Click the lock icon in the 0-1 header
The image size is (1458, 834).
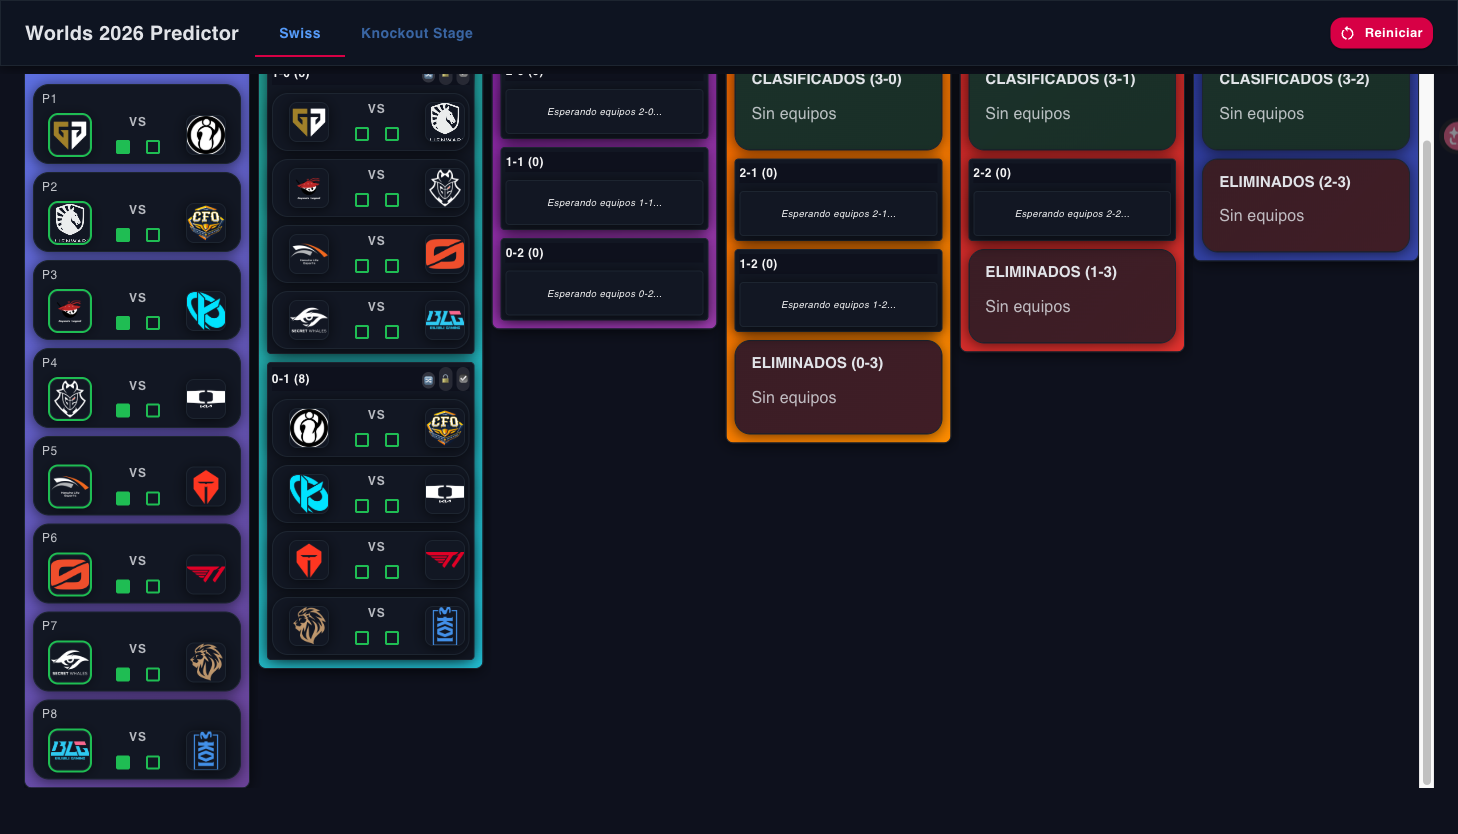point(446,379)
